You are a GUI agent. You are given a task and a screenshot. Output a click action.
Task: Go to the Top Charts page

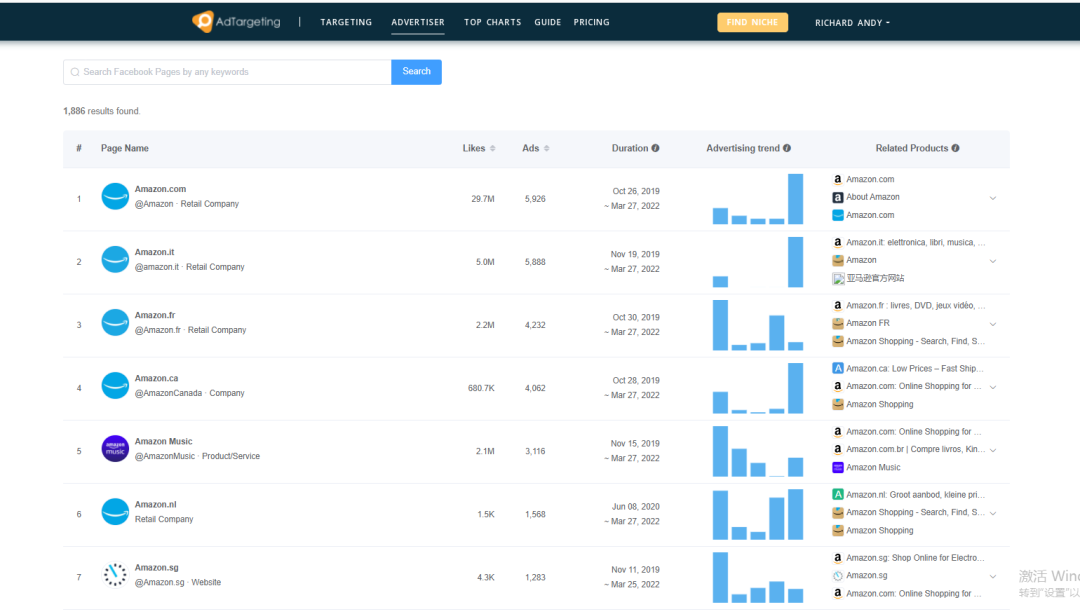tap(492, 22)
